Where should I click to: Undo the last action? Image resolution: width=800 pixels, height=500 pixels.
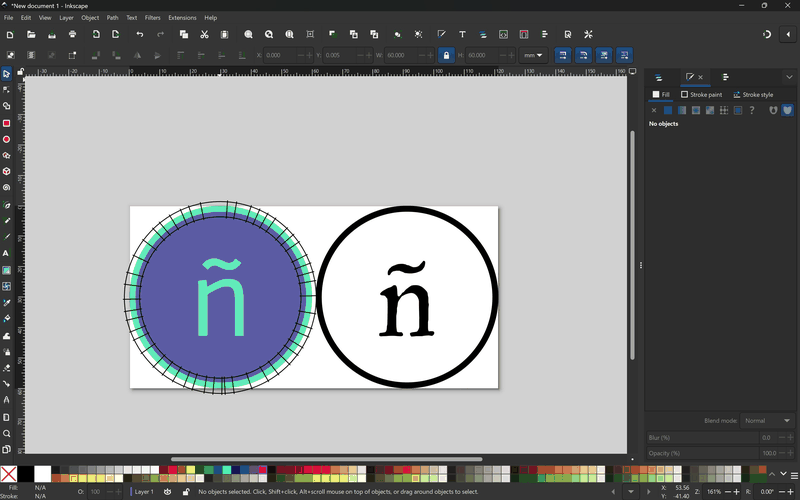tap(140, 34)
